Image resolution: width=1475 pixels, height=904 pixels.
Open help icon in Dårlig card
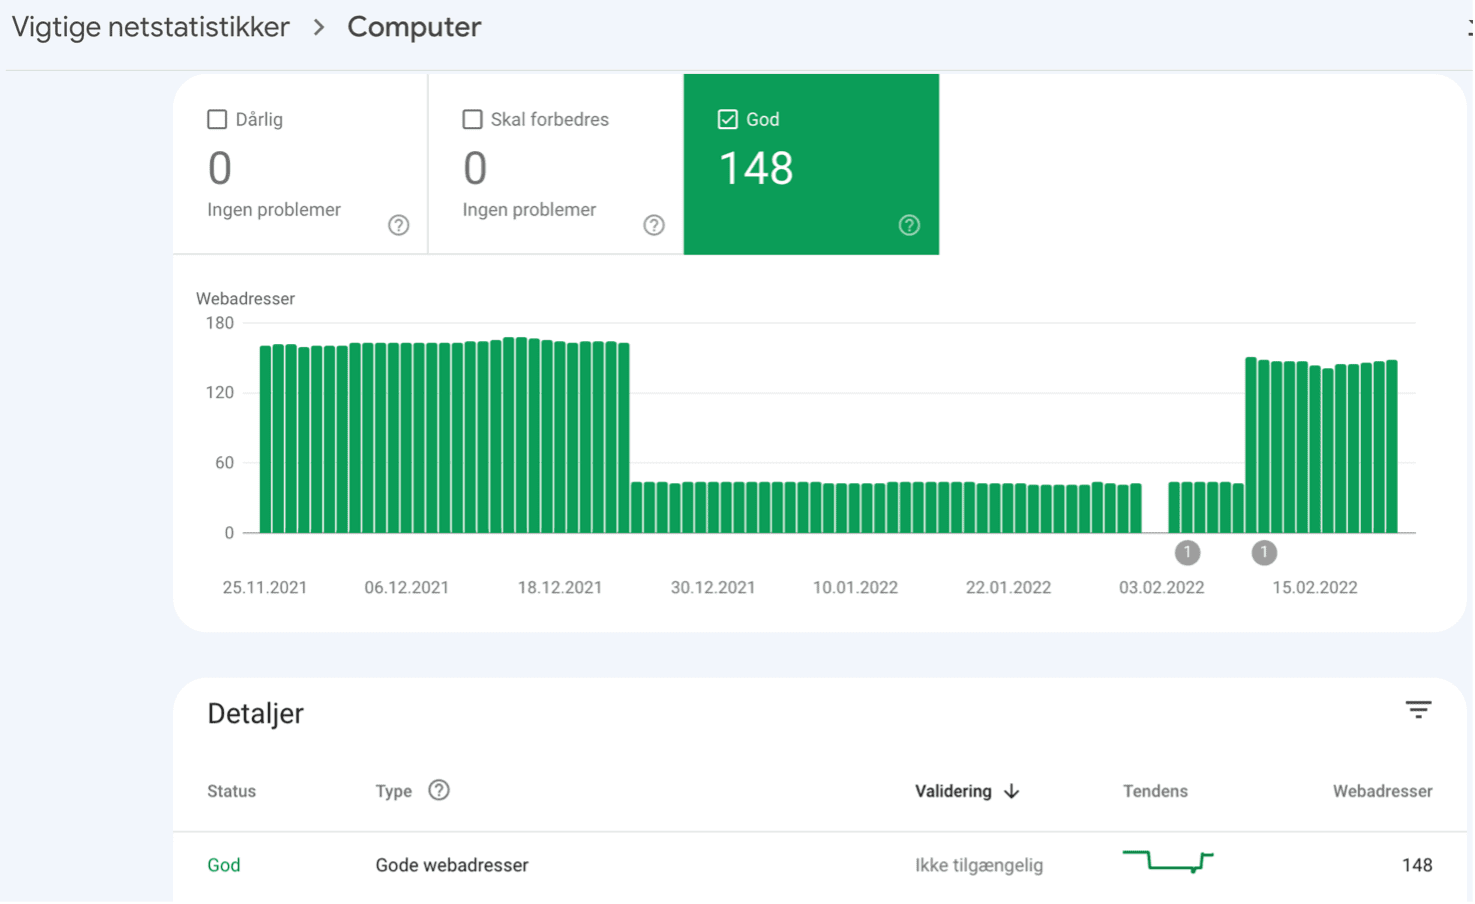pos(398,225)
